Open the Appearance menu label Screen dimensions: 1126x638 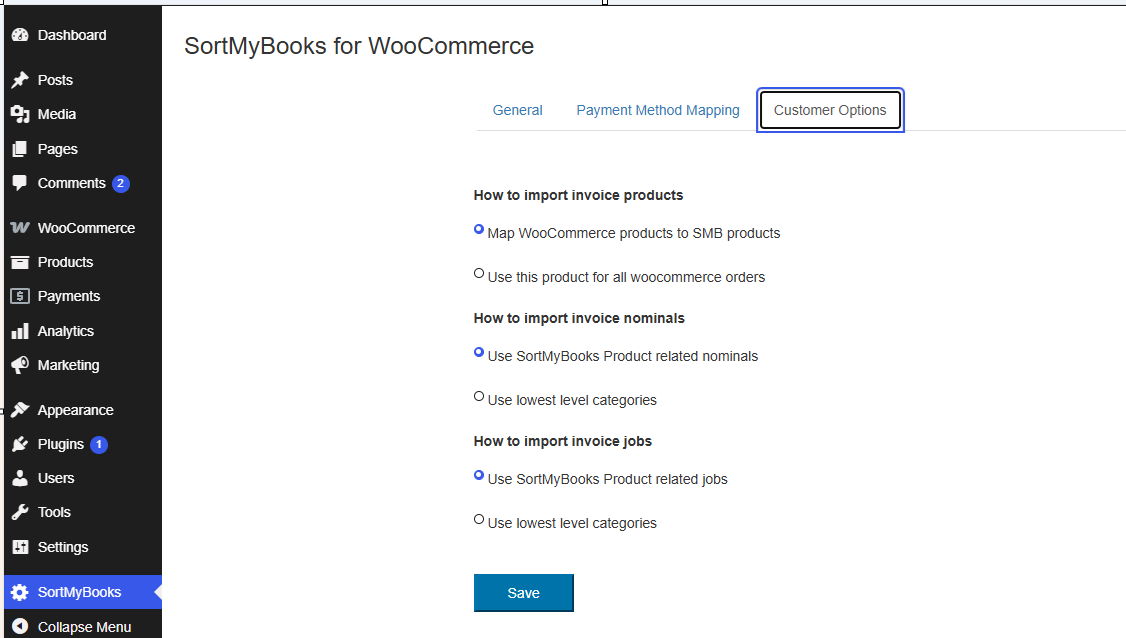pos(75,410)
